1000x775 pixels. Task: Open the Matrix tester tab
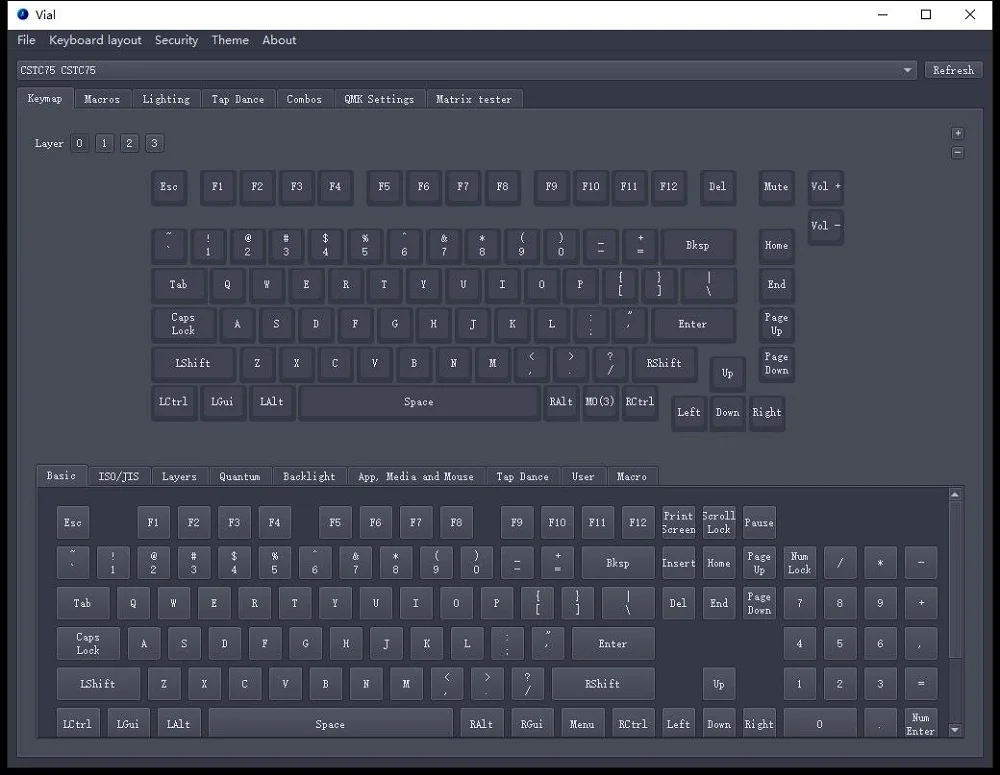[x=473, y=99]
